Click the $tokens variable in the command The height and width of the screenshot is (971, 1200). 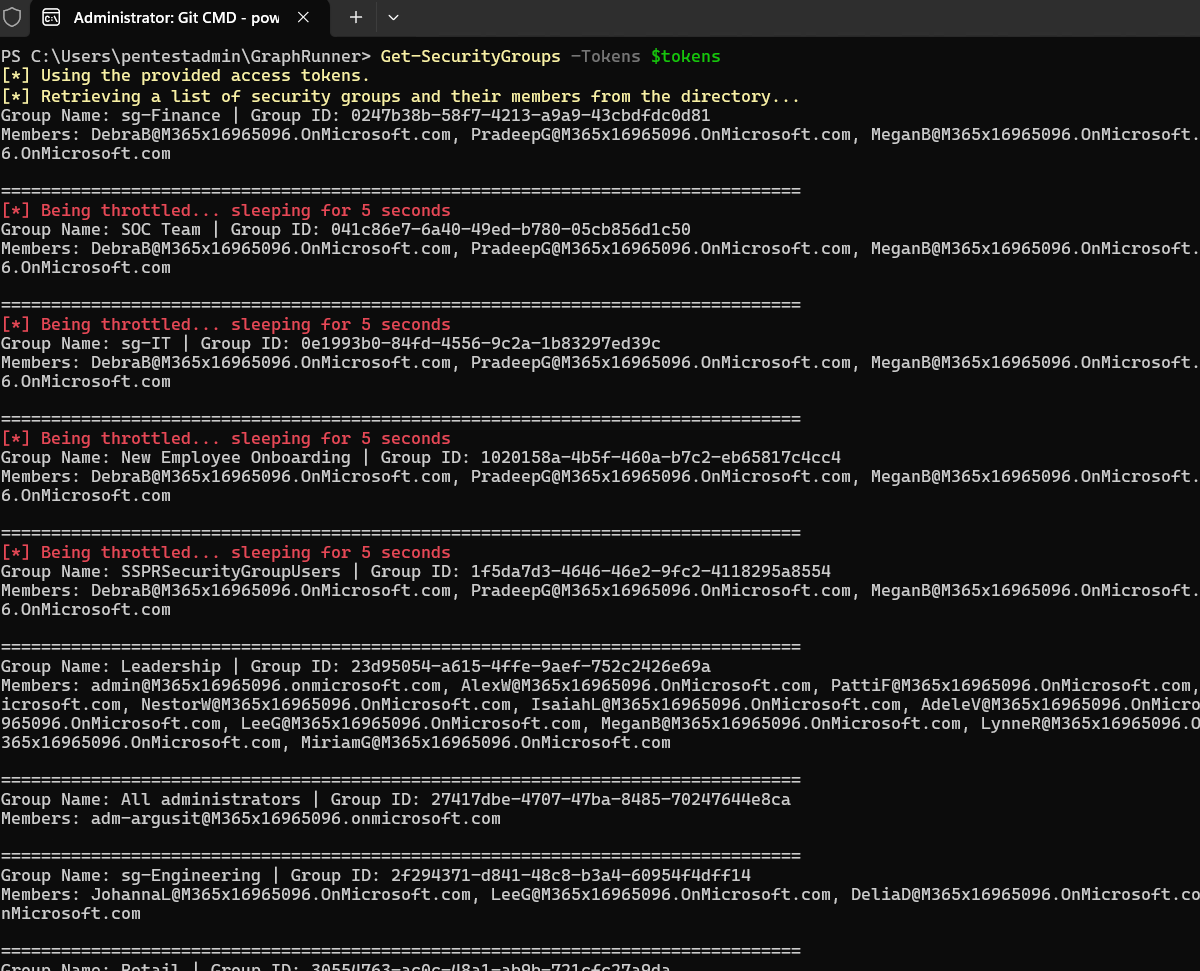[685, 56]
